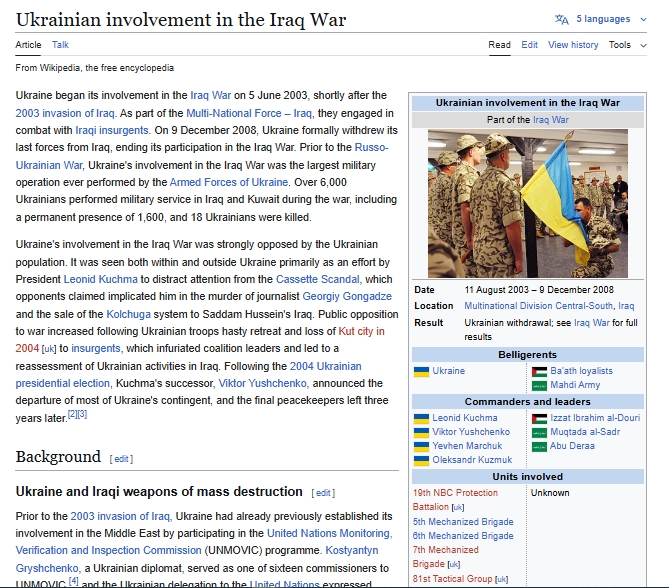Open the Iraq War link in infobox Result

click(x=592, y=323)
